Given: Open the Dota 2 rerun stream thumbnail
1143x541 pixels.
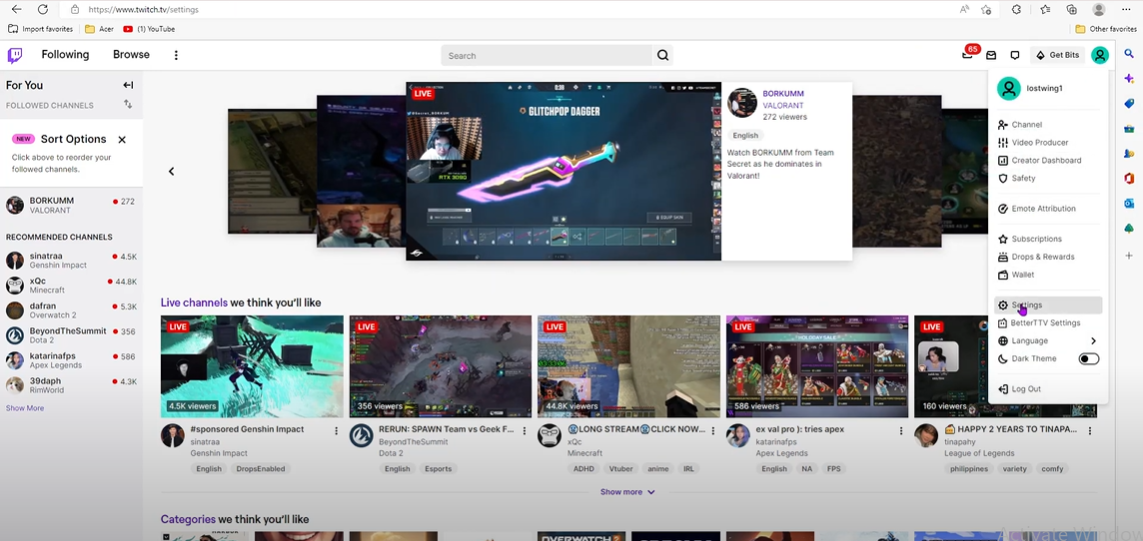Looking at the screenshot, I should click(440, 367).
